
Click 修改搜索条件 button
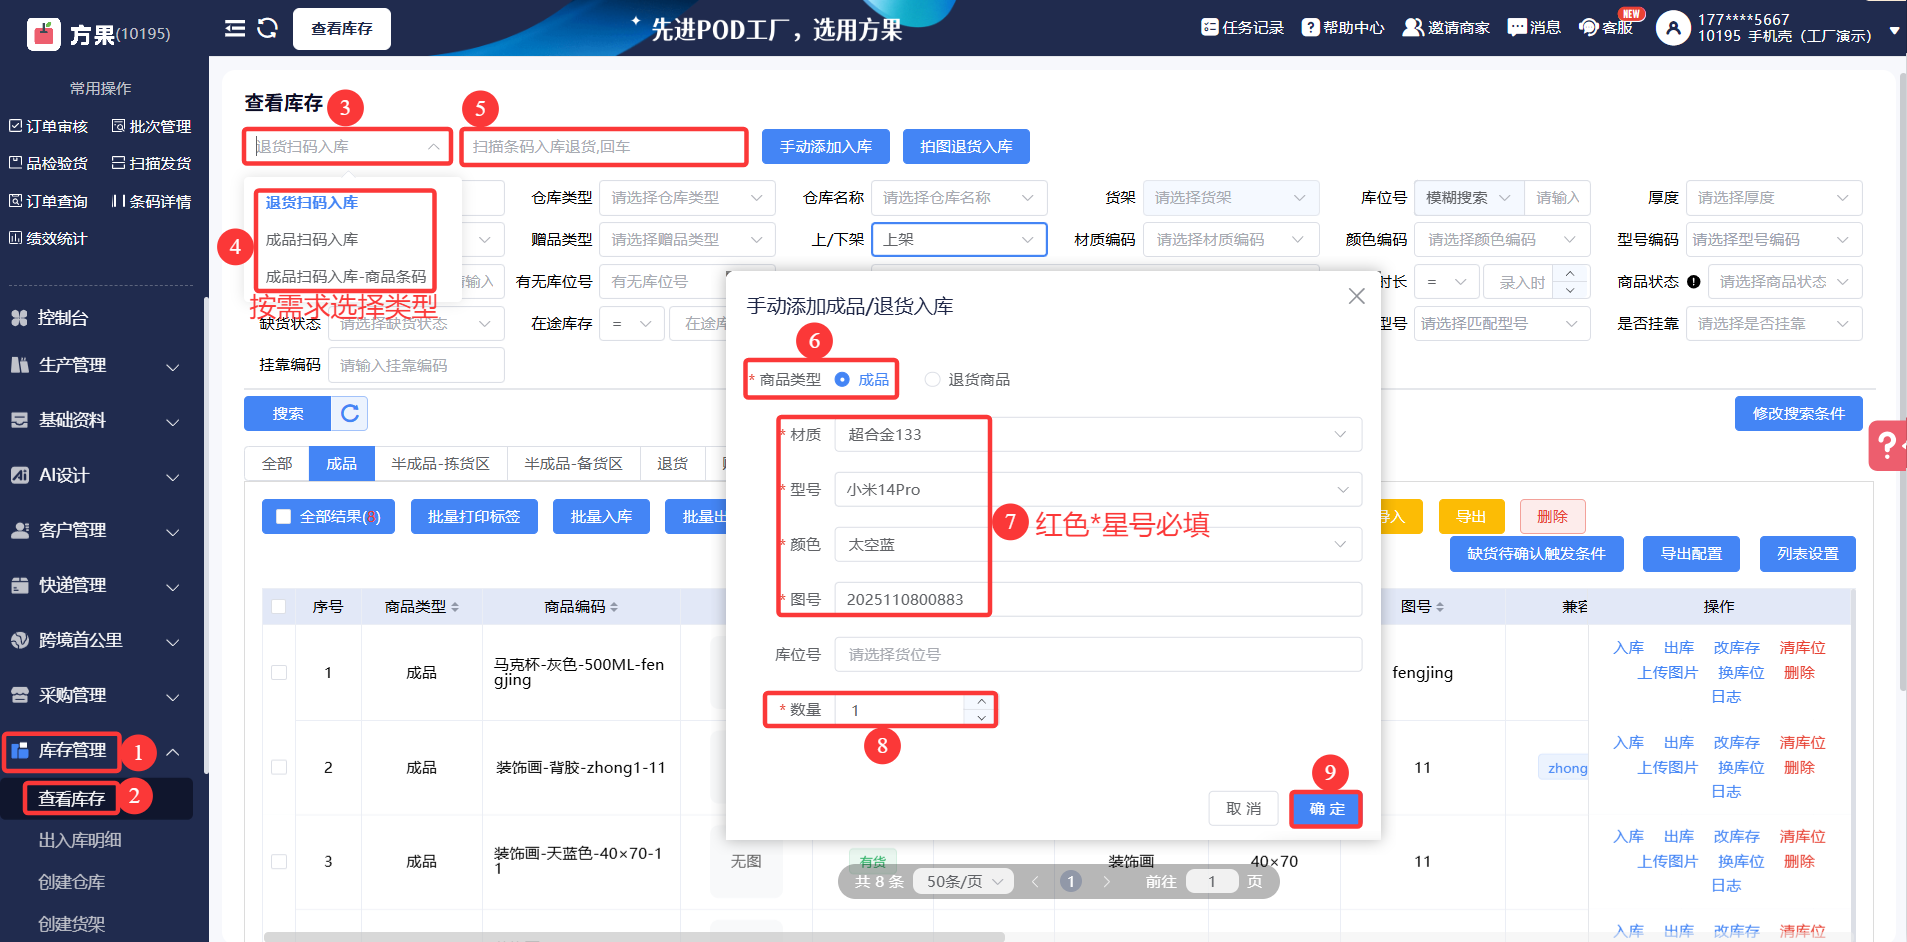(x=1798, y=413)
